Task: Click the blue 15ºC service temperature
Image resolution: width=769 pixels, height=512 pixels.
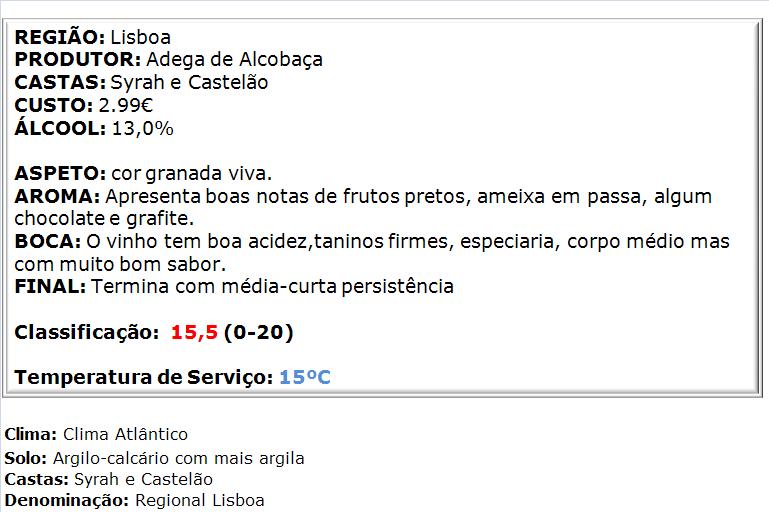Action: [305, 377]
